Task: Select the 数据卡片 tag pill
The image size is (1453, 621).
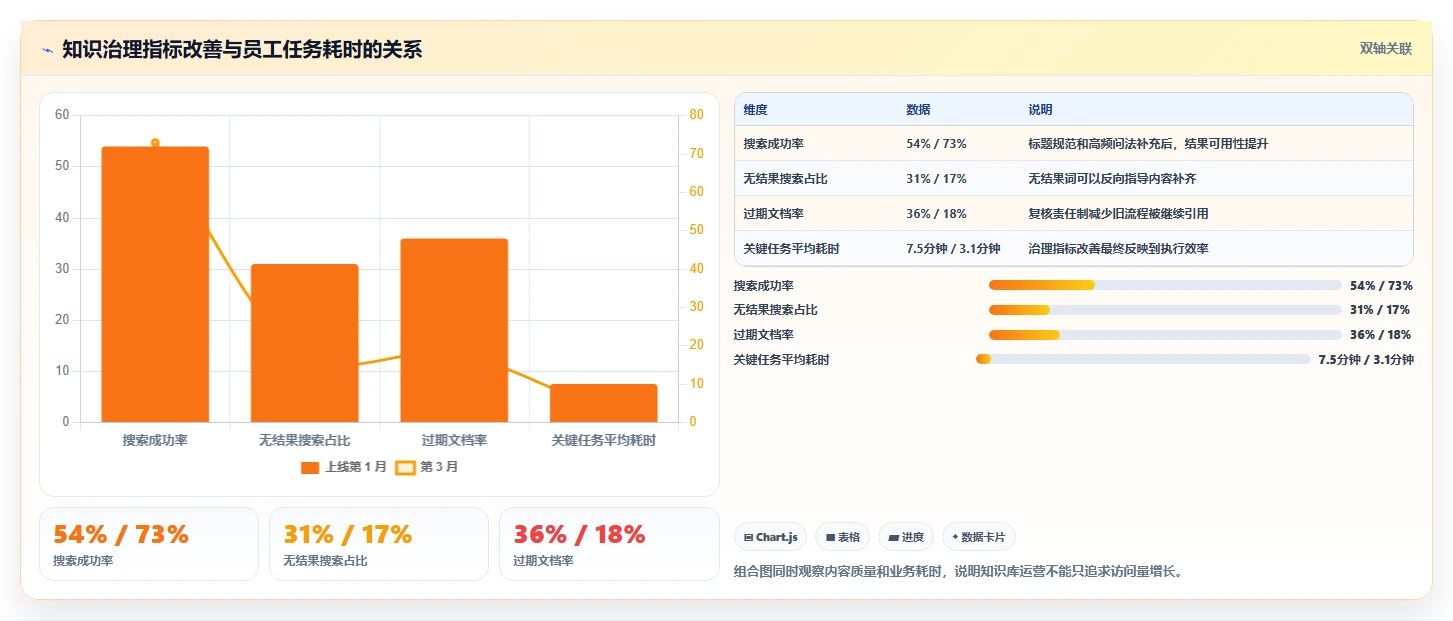Action: 979,537
